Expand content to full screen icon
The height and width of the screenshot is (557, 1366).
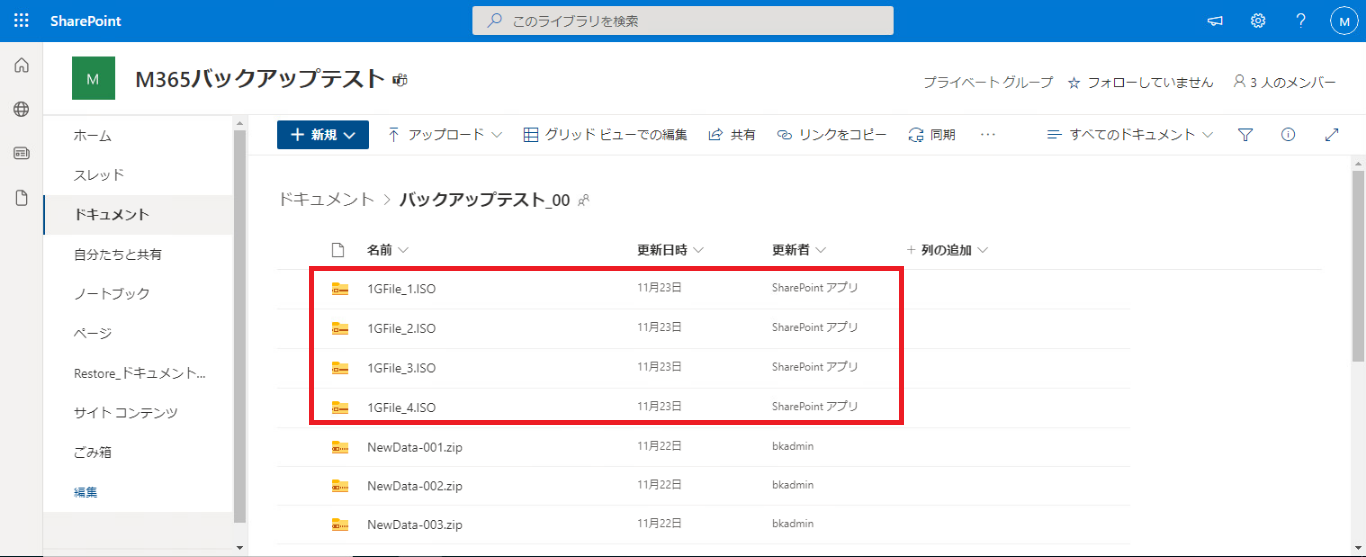[x=1331, y=135]
